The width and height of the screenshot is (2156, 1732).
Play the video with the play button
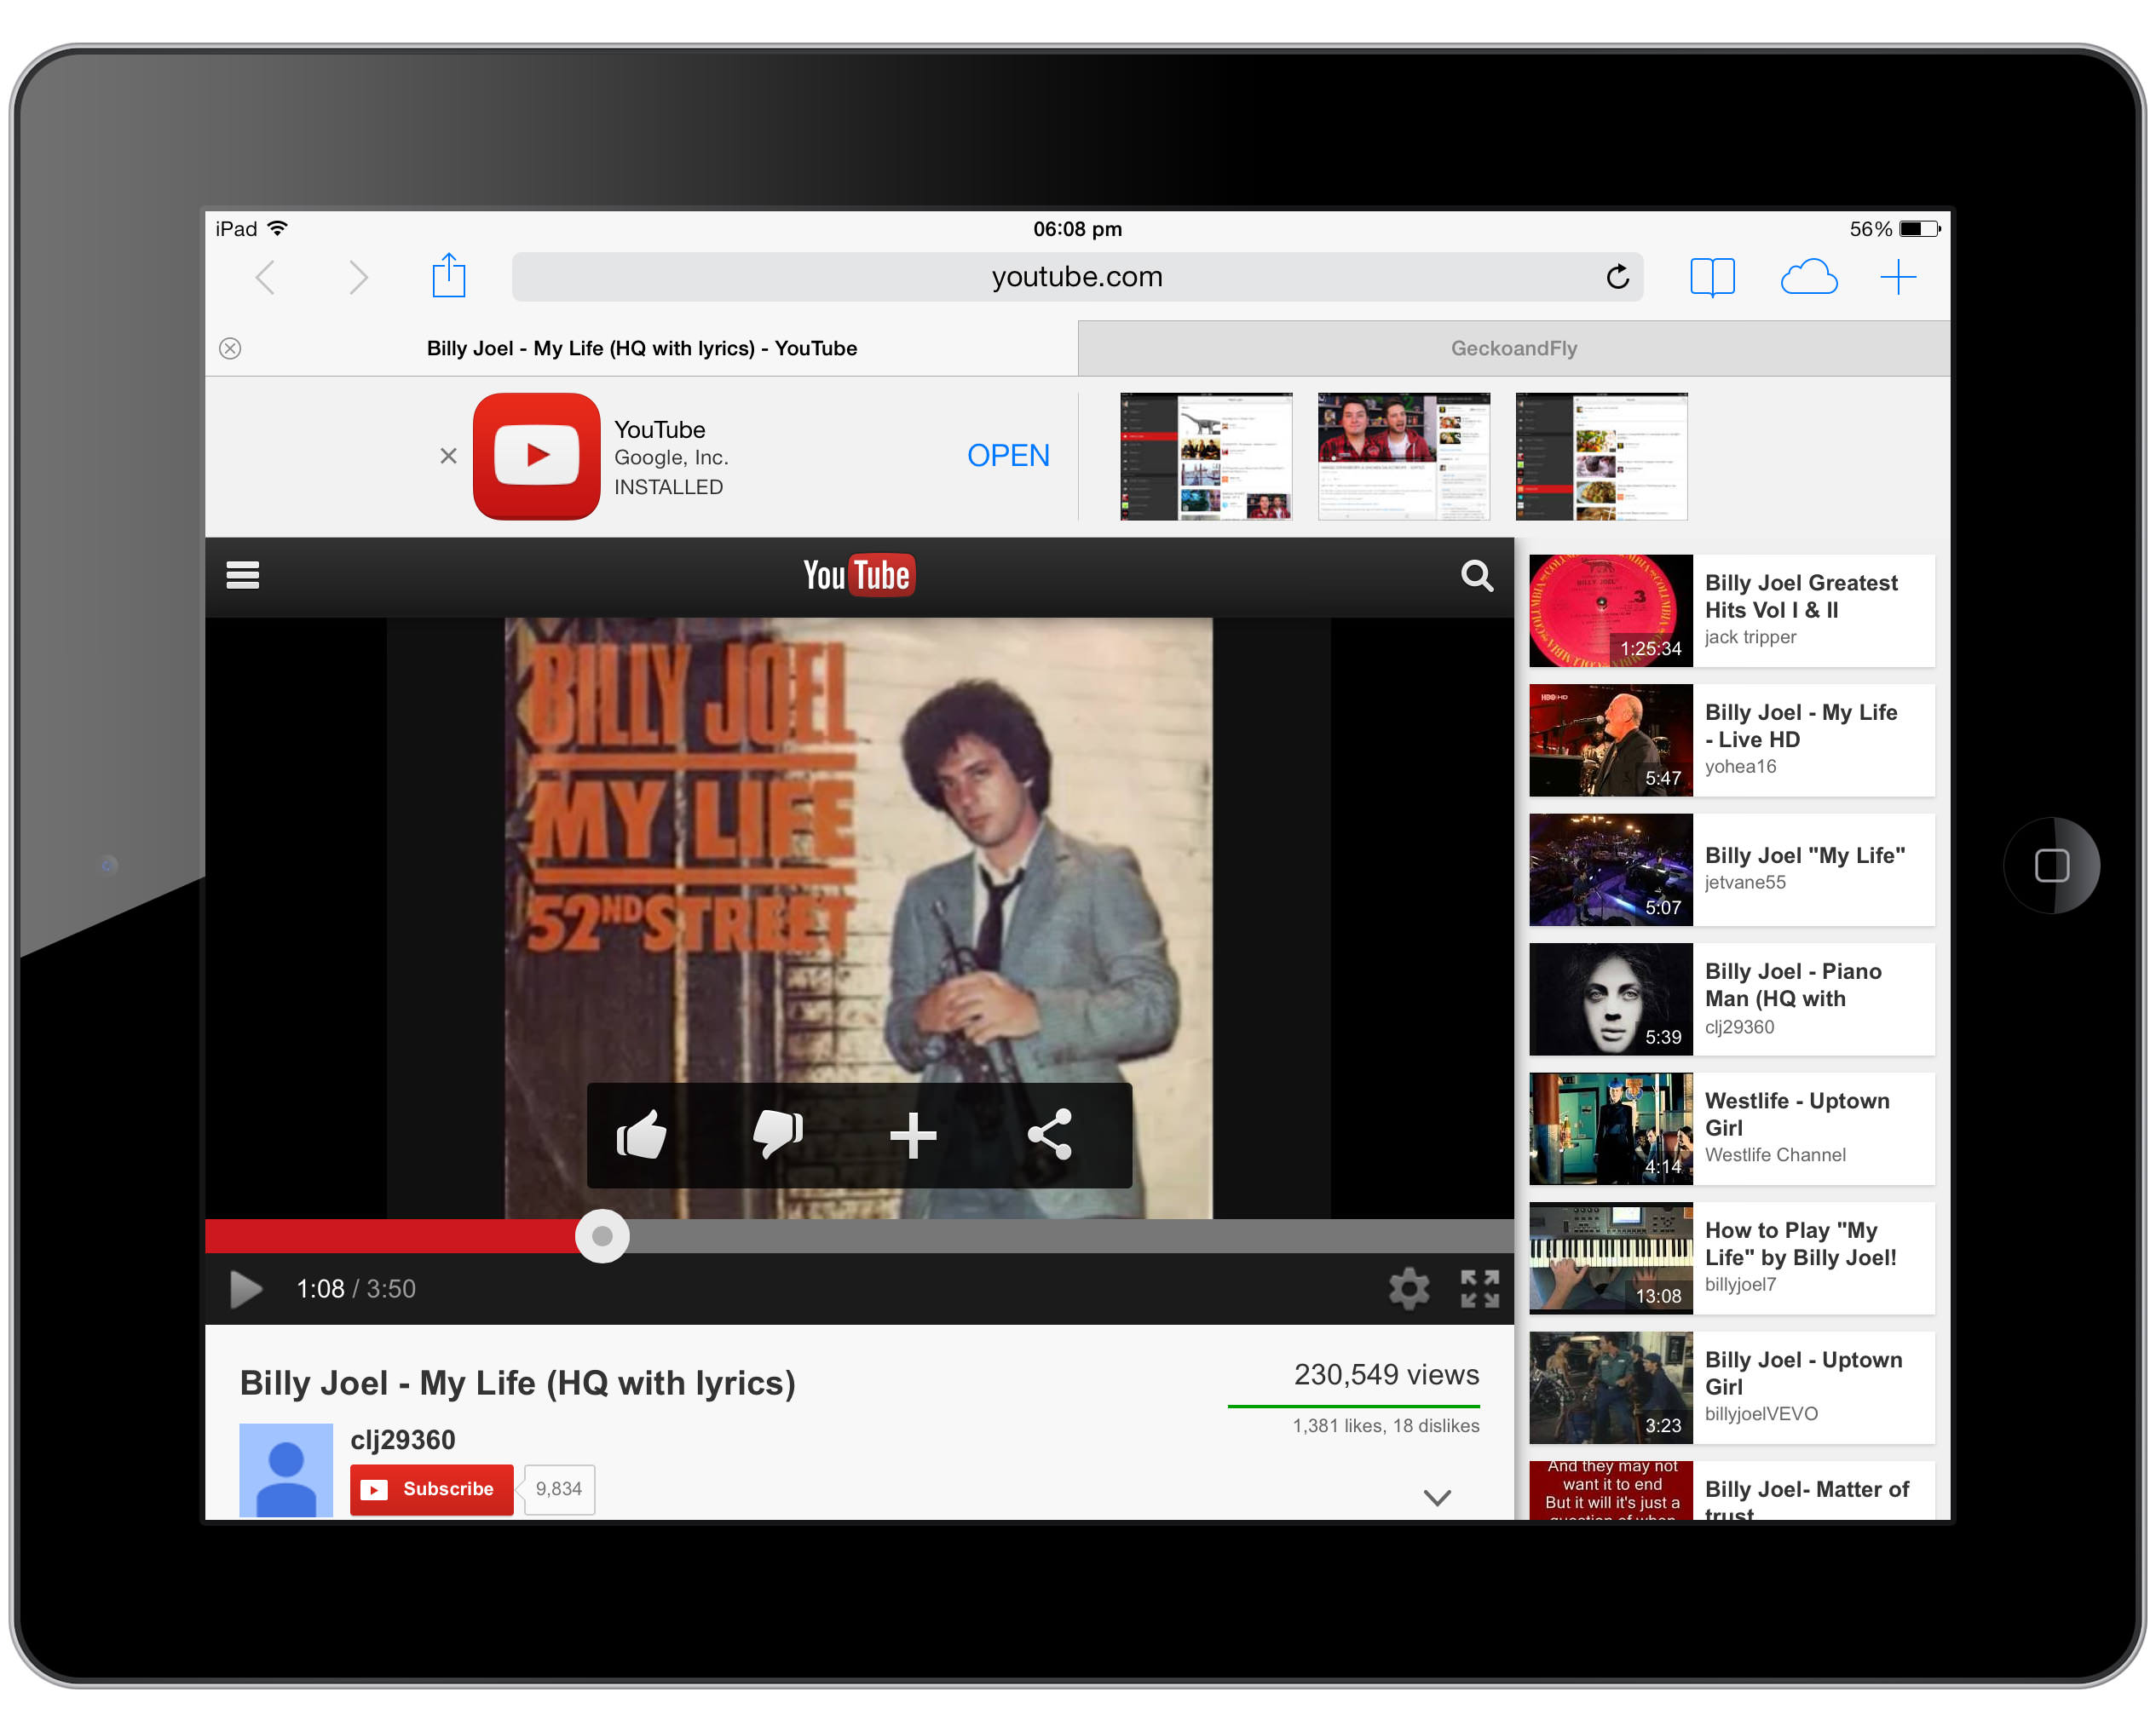[x=245, y=1289]
